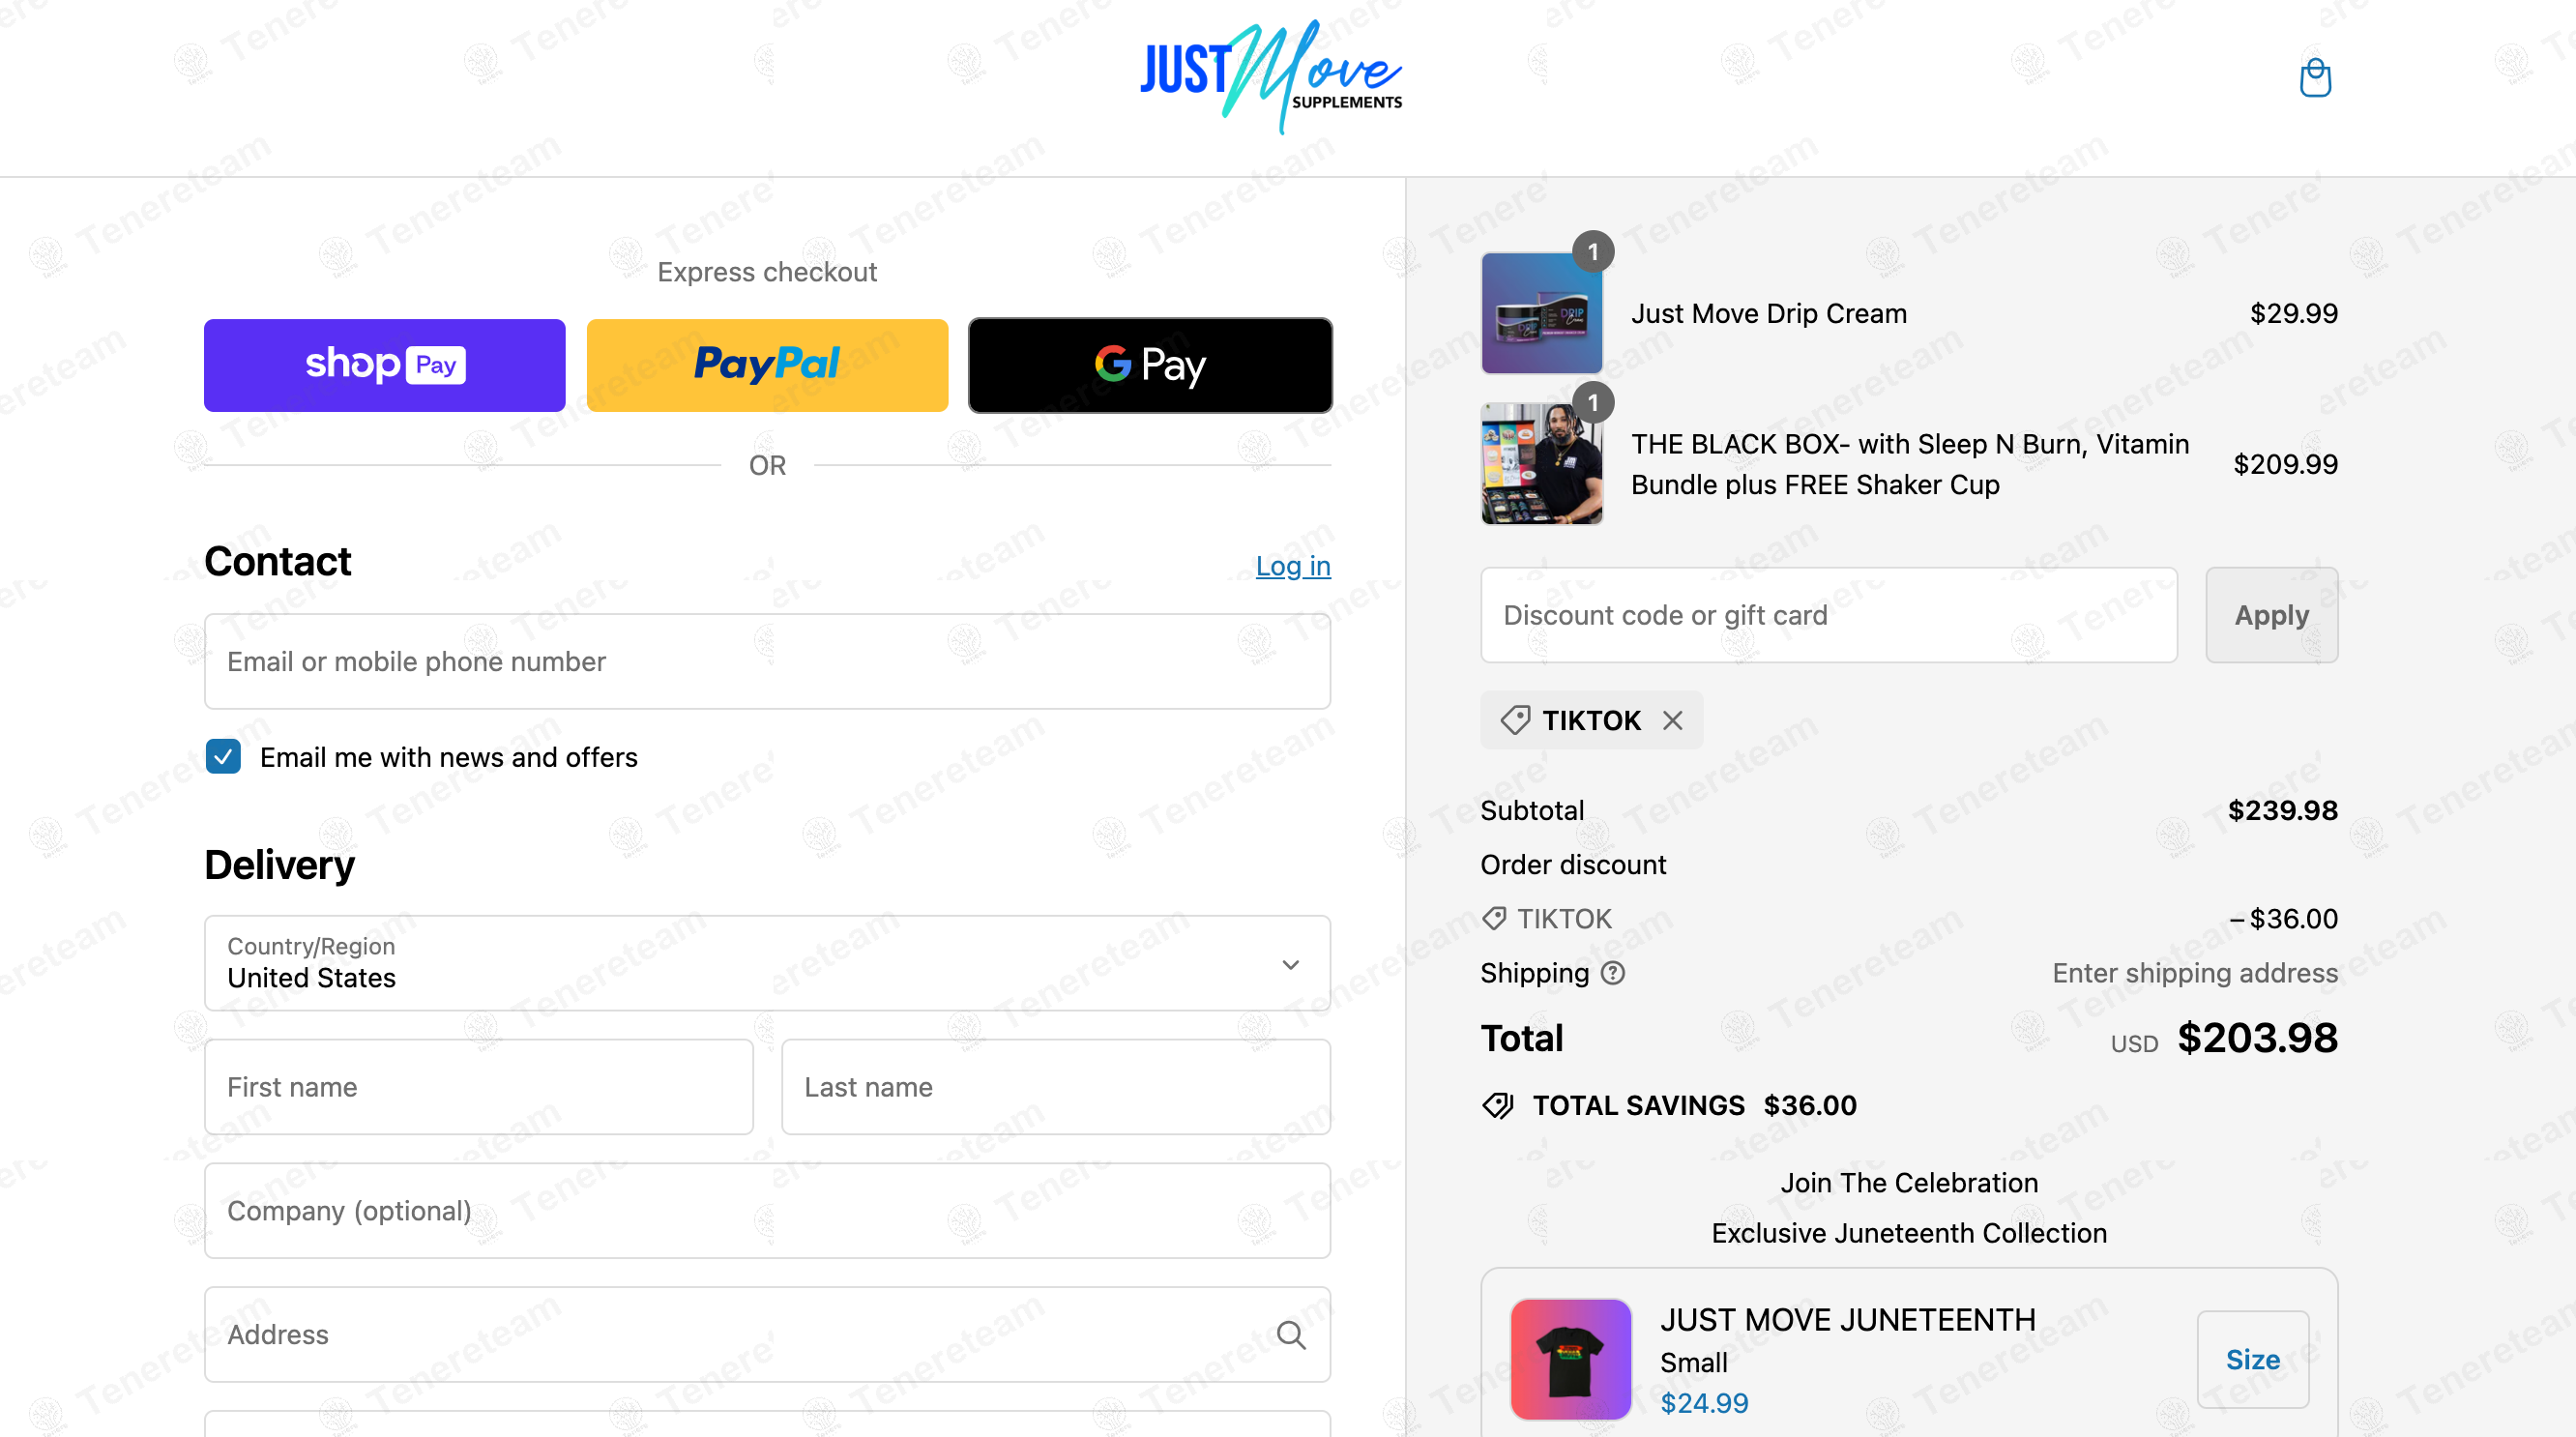
Task: Click the $29.99 price
Action: pyautogui.click(x=2293, y=313)
